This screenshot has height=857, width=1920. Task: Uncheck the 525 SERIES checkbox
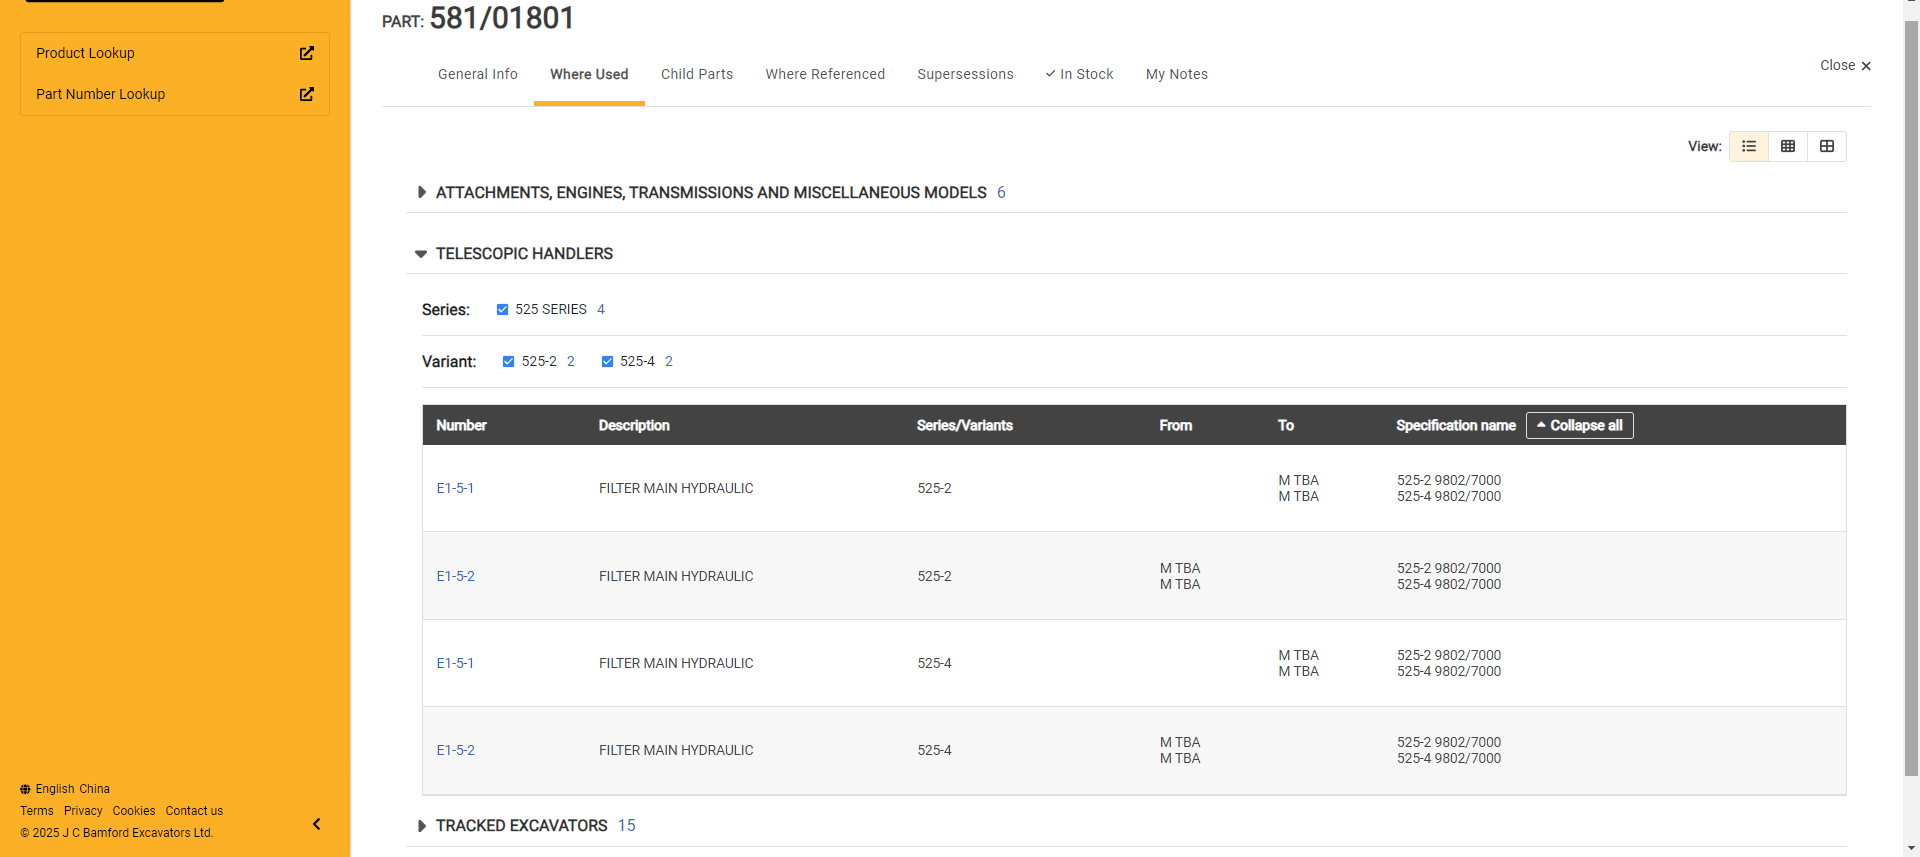point(502,310)
